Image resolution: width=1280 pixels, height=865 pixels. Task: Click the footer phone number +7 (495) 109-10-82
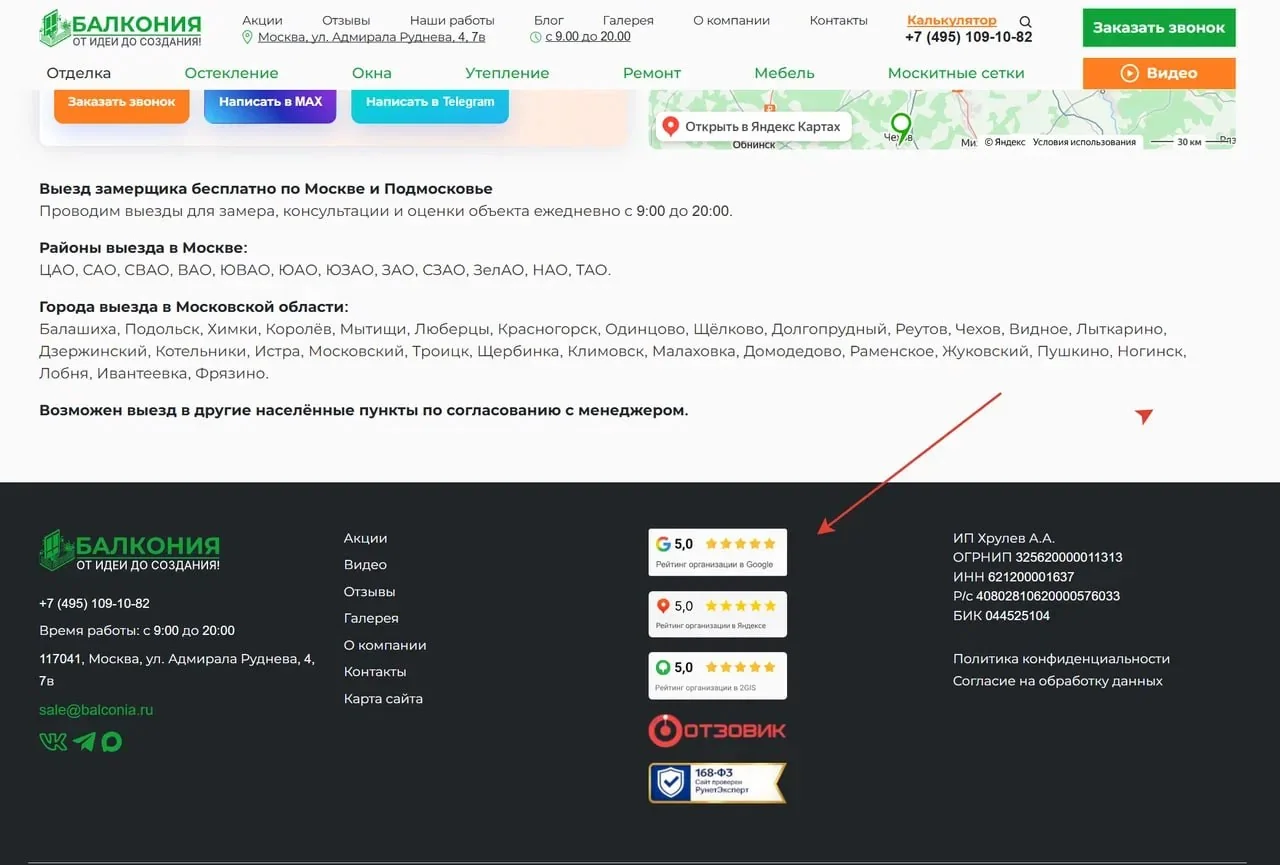click(94, 604)
